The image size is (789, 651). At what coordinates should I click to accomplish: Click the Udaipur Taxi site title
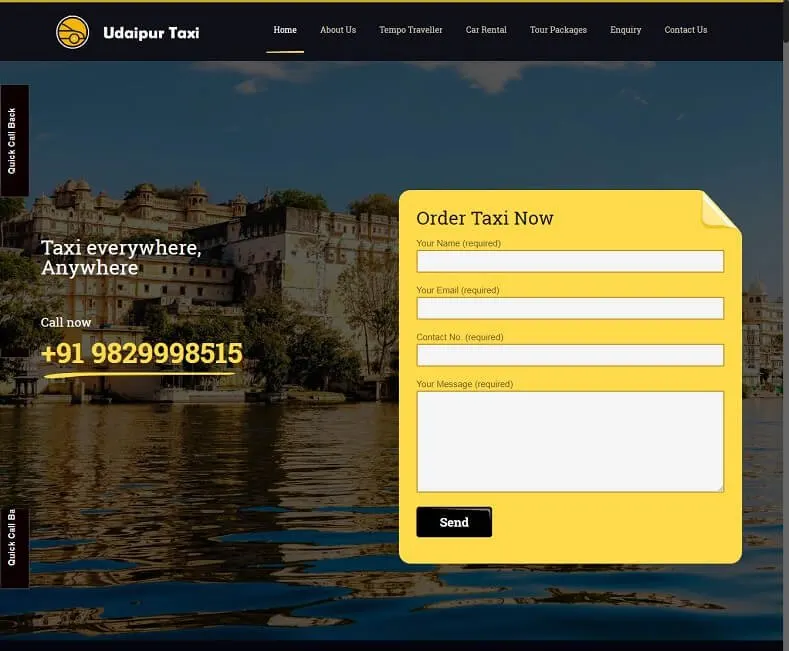click(151, 33)
